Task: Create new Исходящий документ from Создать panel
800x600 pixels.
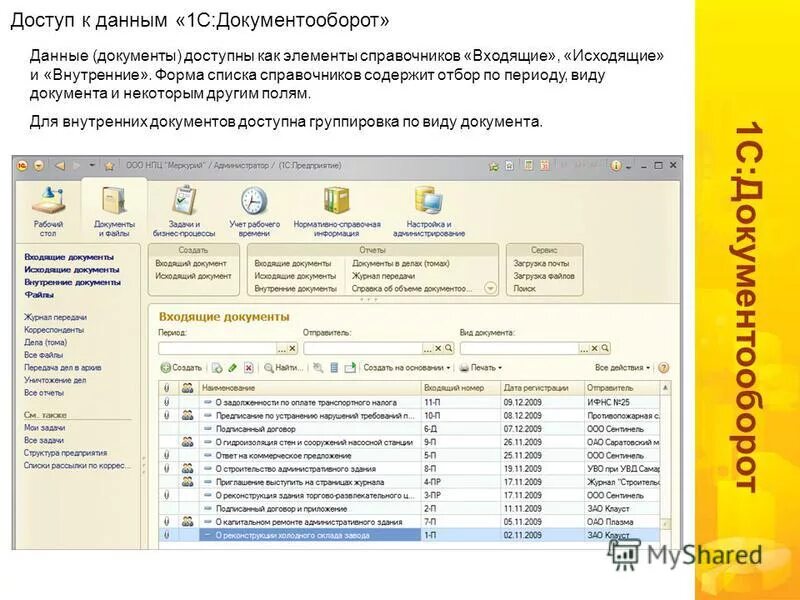Action: click(193, 276)
